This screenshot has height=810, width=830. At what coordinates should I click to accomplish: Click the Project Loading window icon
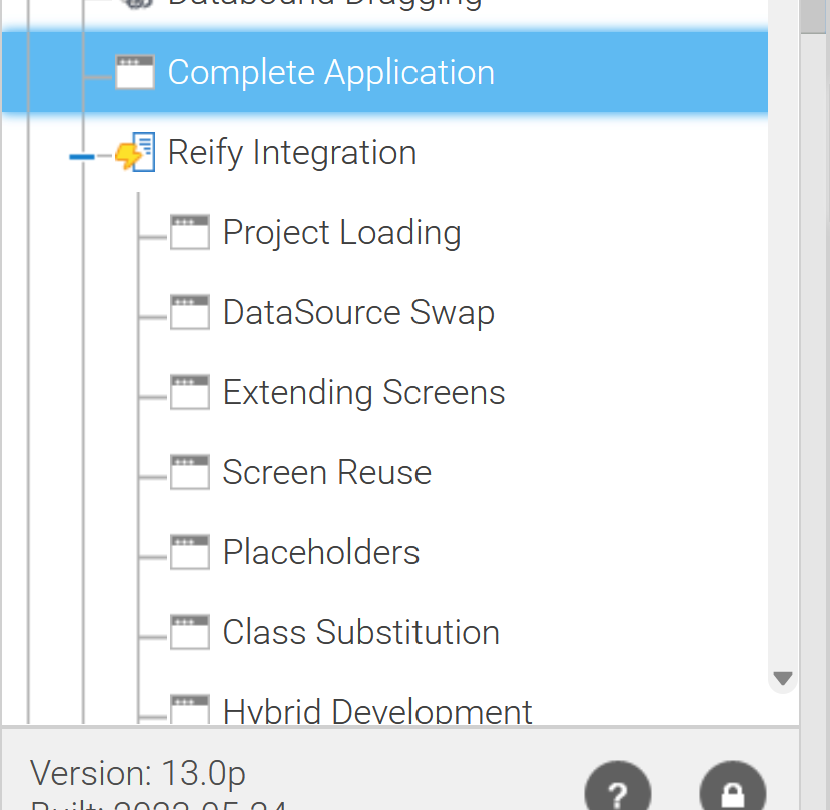tap(190, 233)
